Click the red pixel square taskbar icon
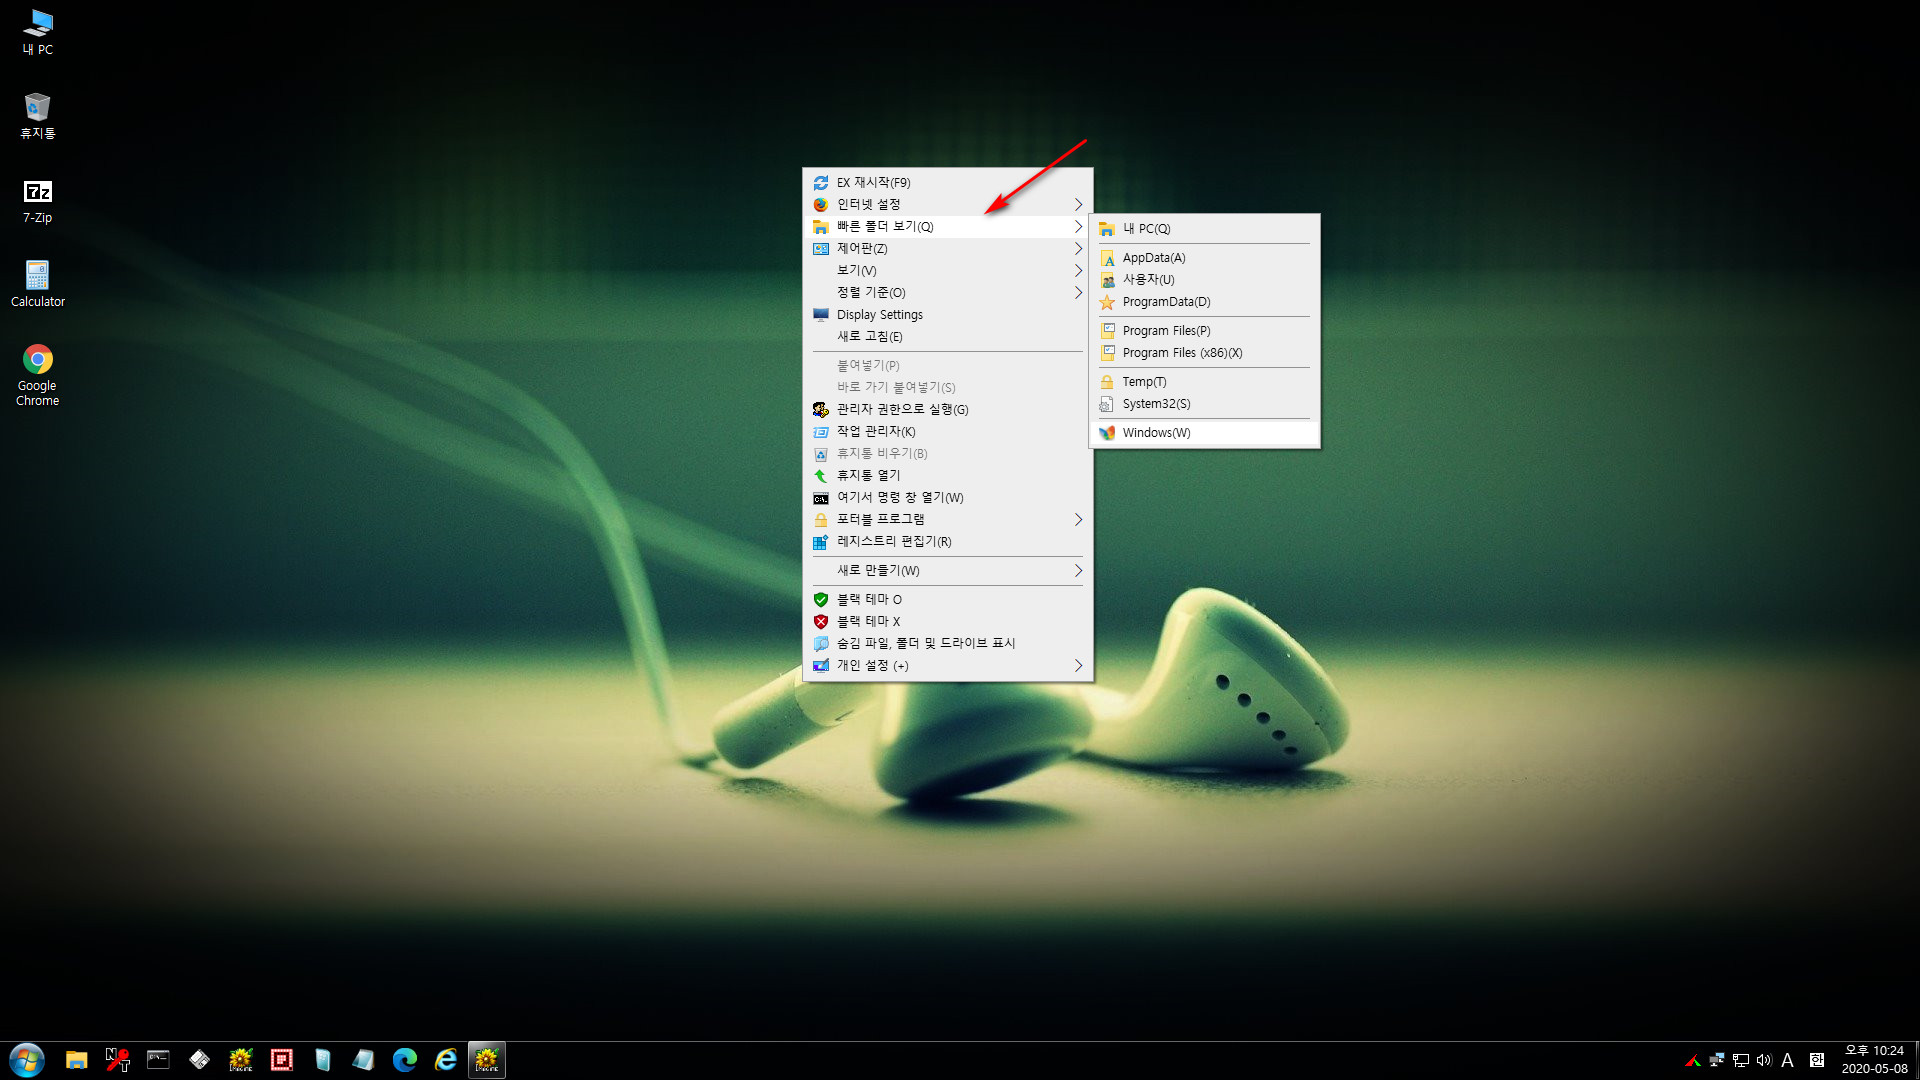This screenshot has height=1080, width=1920. [x=282, y=1060]
